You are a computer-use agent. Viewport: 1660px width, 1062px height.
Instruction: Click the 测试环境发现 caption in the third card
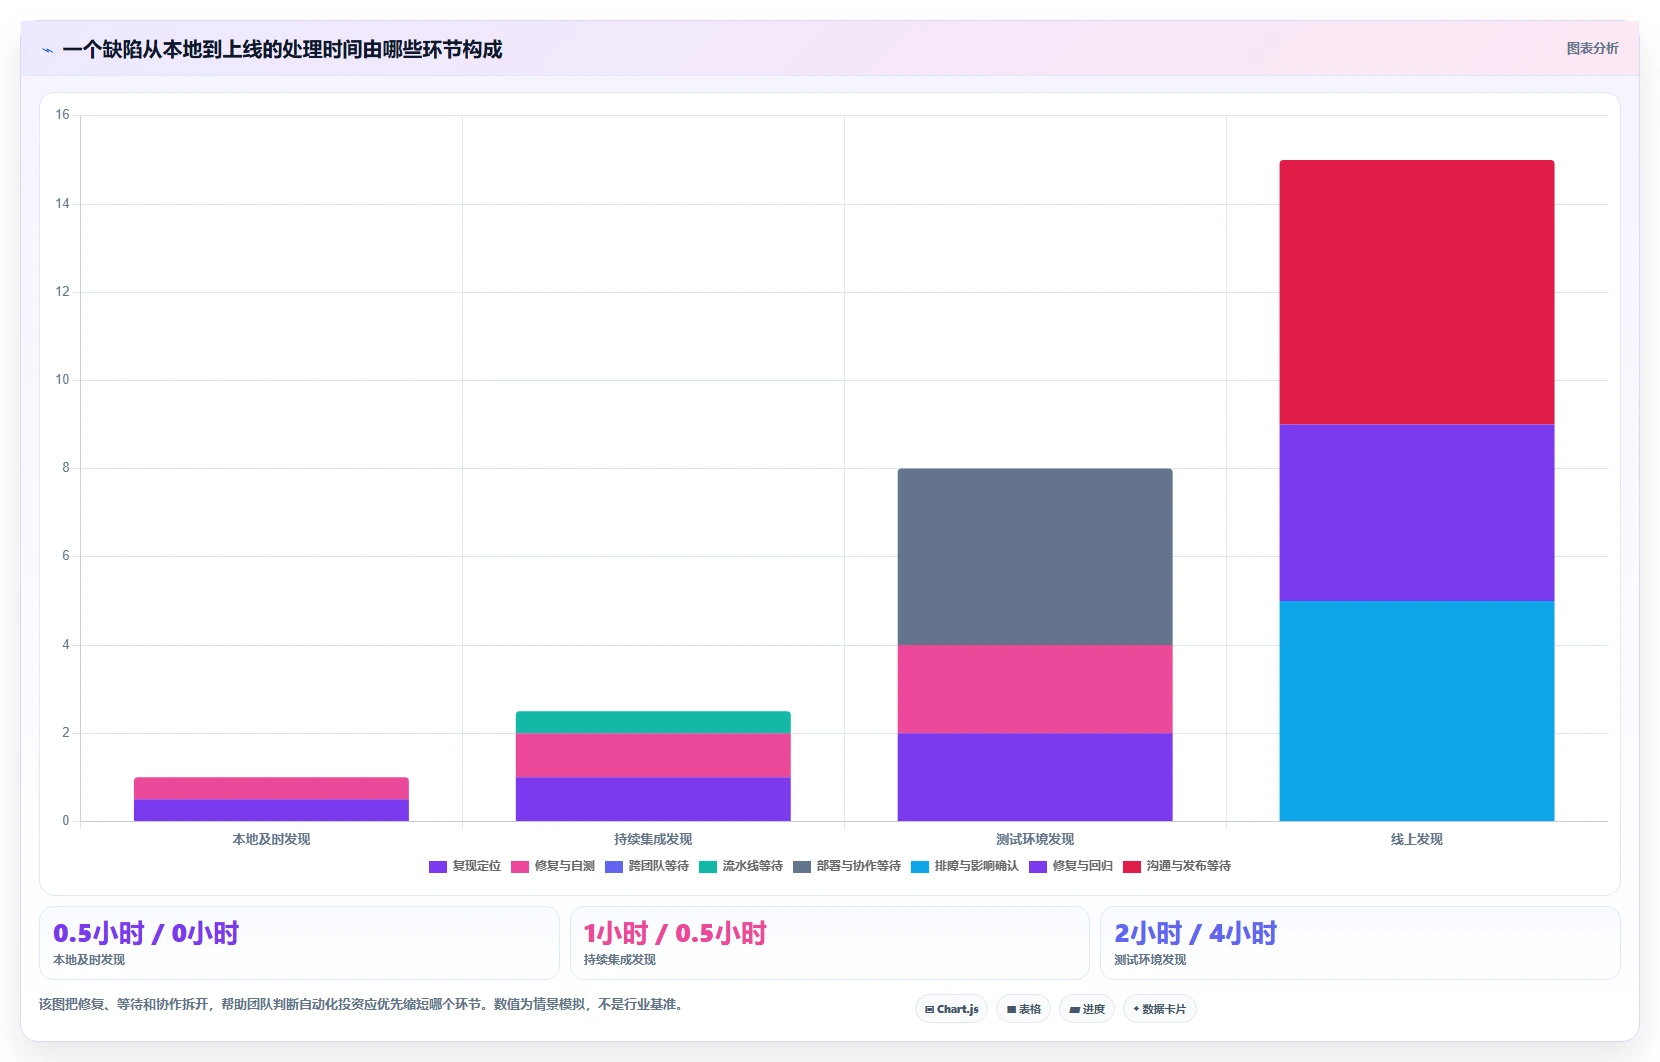click(1150, 960)
